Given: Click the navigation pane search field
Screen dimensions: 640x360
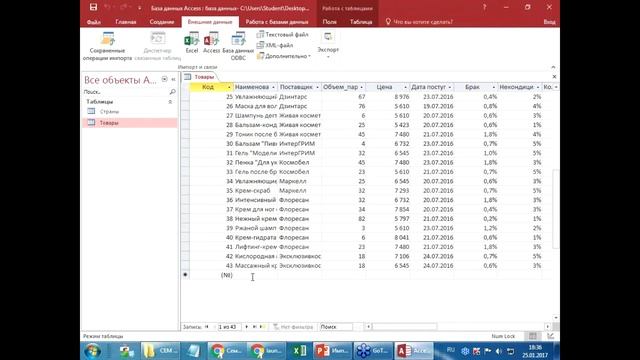Looking at the screenshot, I should click(127, 92).
